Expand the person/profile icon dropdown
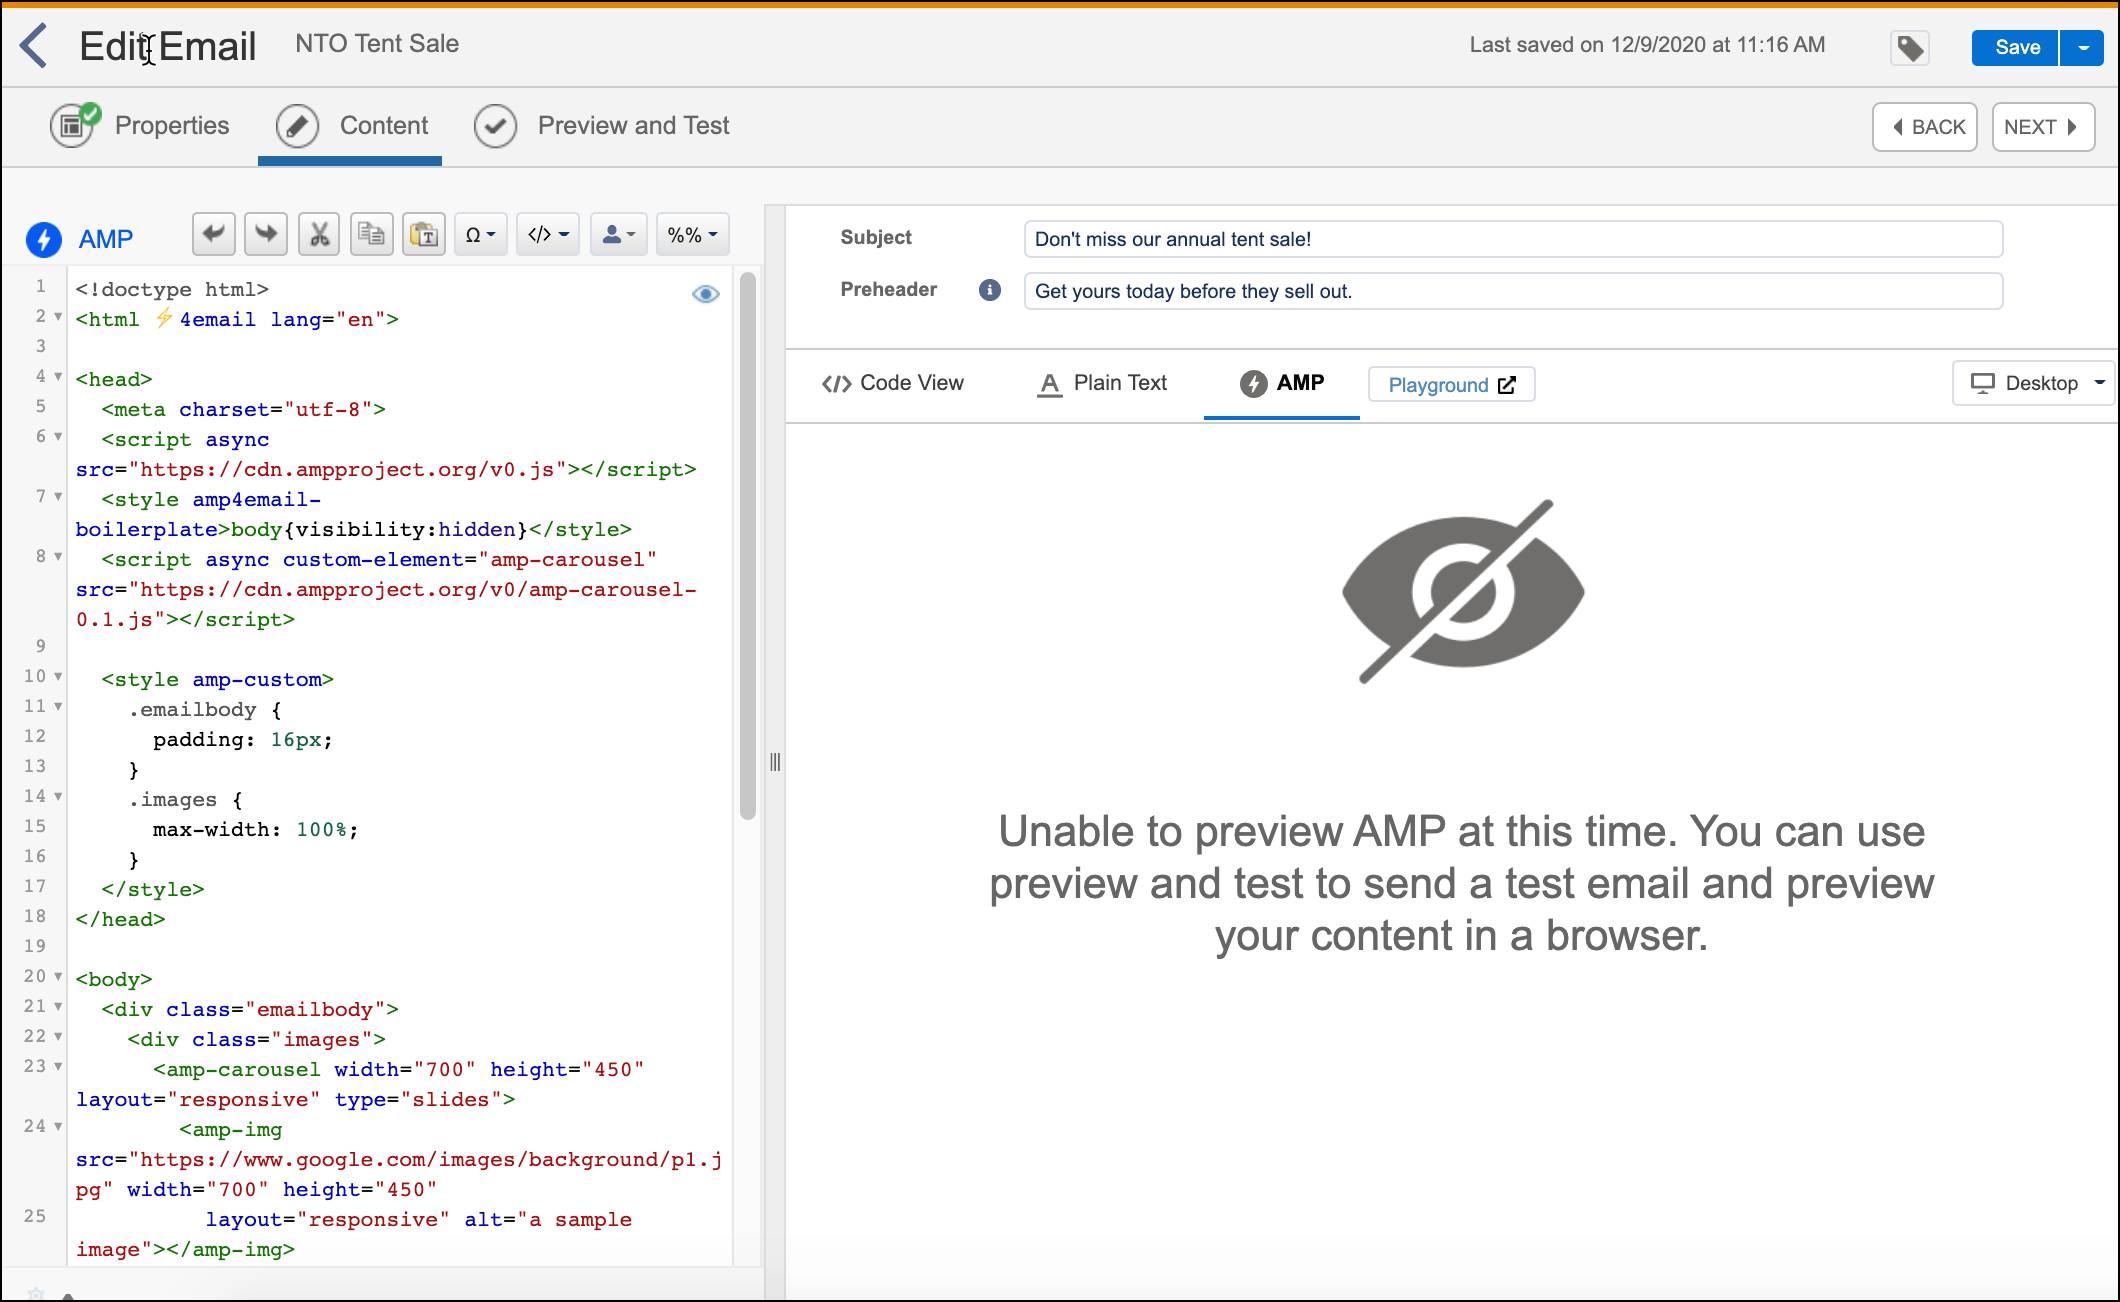This screenshot has width=2120, height=1302. [618, 236]
